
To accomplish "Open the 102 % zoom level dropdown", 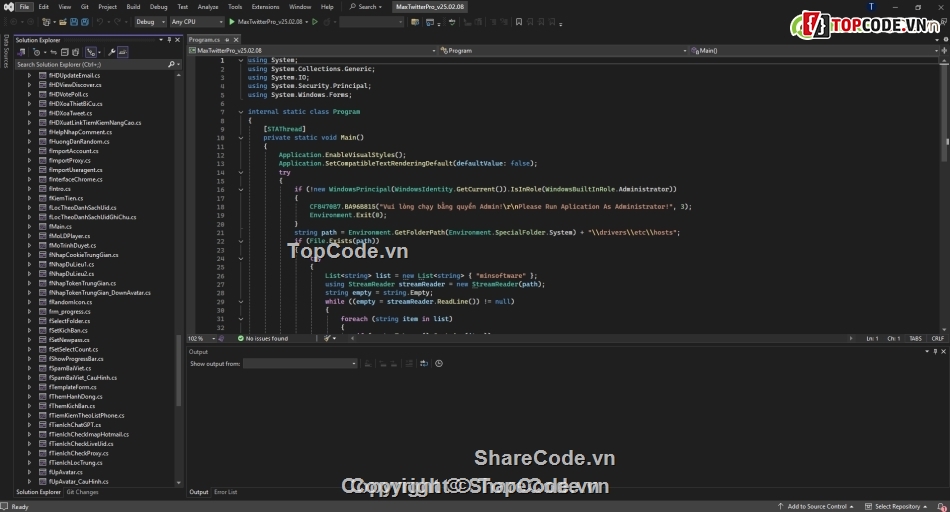I will pyautogui.click(x=201, y=338).
